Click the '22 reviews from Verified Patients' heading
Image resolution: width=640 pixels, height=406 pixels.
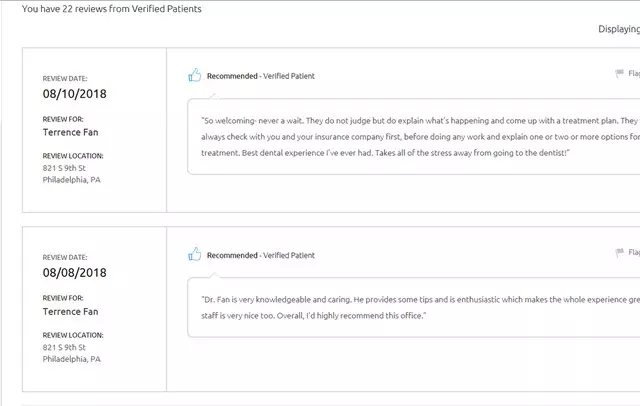tap(132, 9)
